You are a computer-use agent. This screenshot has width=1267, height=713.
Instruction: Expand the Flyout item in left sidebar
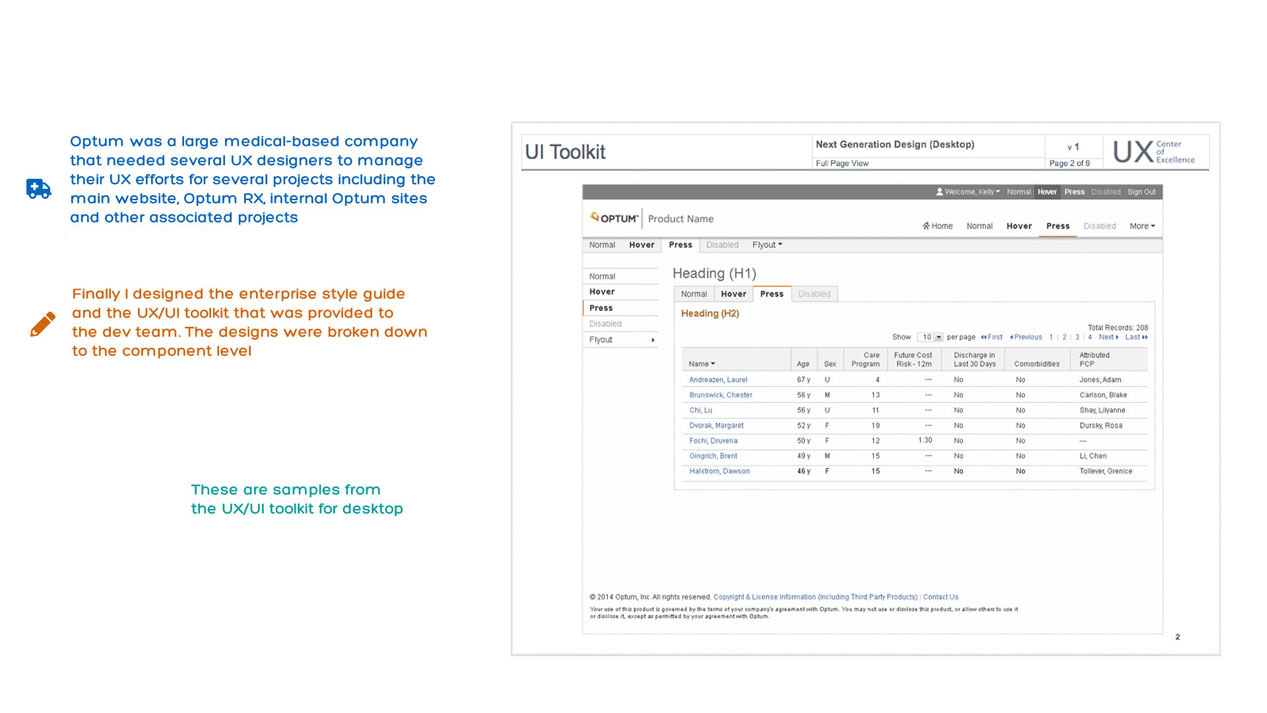620,340
